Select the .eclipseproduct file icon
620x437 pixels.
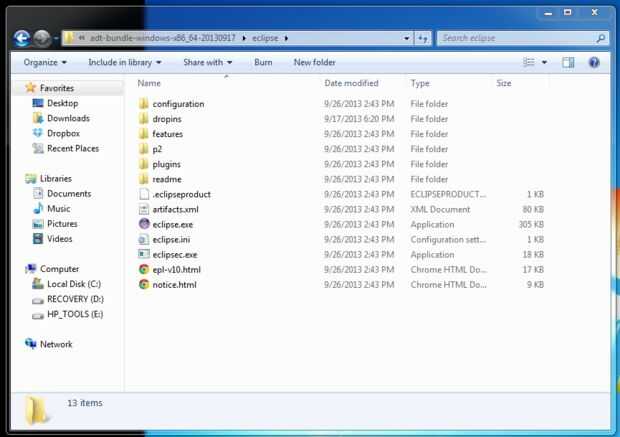point(144,194)
